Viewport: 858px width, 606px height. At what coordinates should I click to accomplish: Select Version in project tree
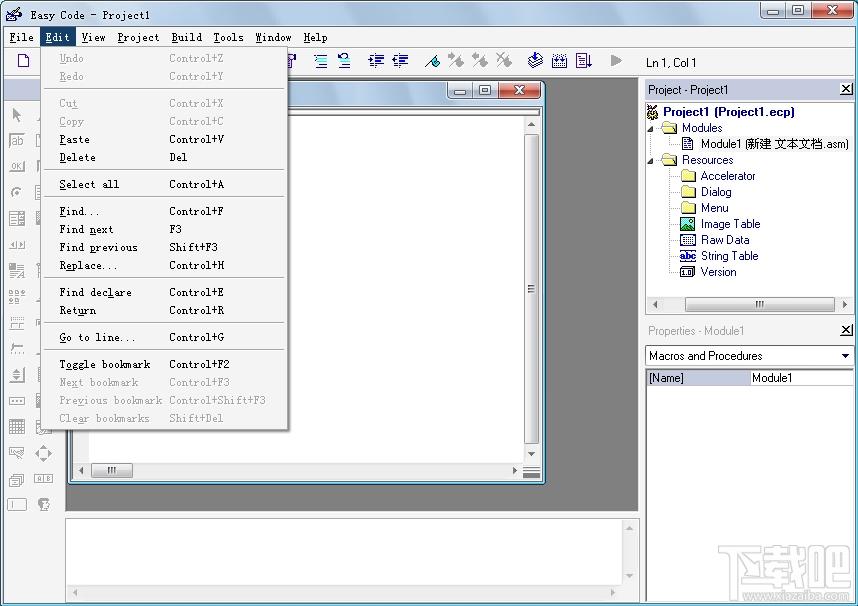point(718,272)
